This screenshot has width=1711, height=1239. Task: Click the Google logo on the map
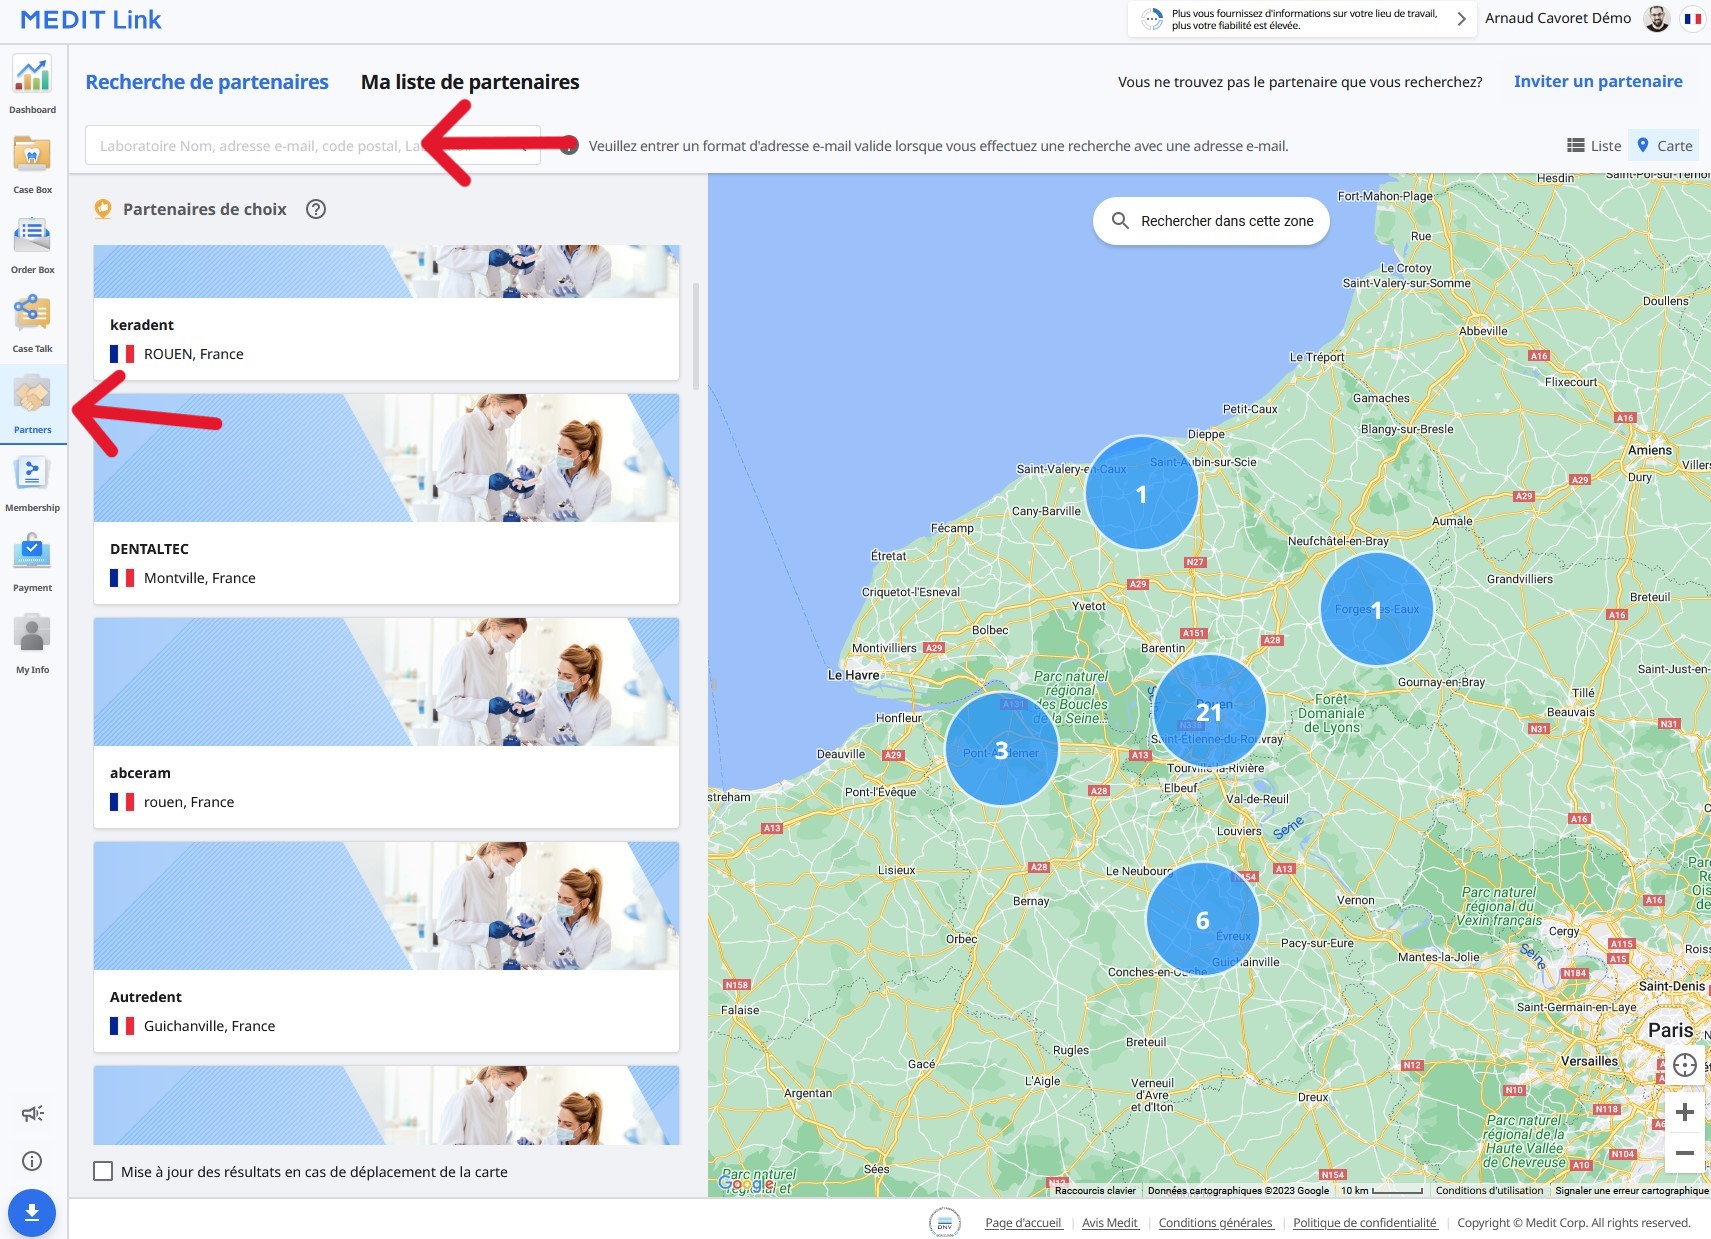(x=746, y=1184)
